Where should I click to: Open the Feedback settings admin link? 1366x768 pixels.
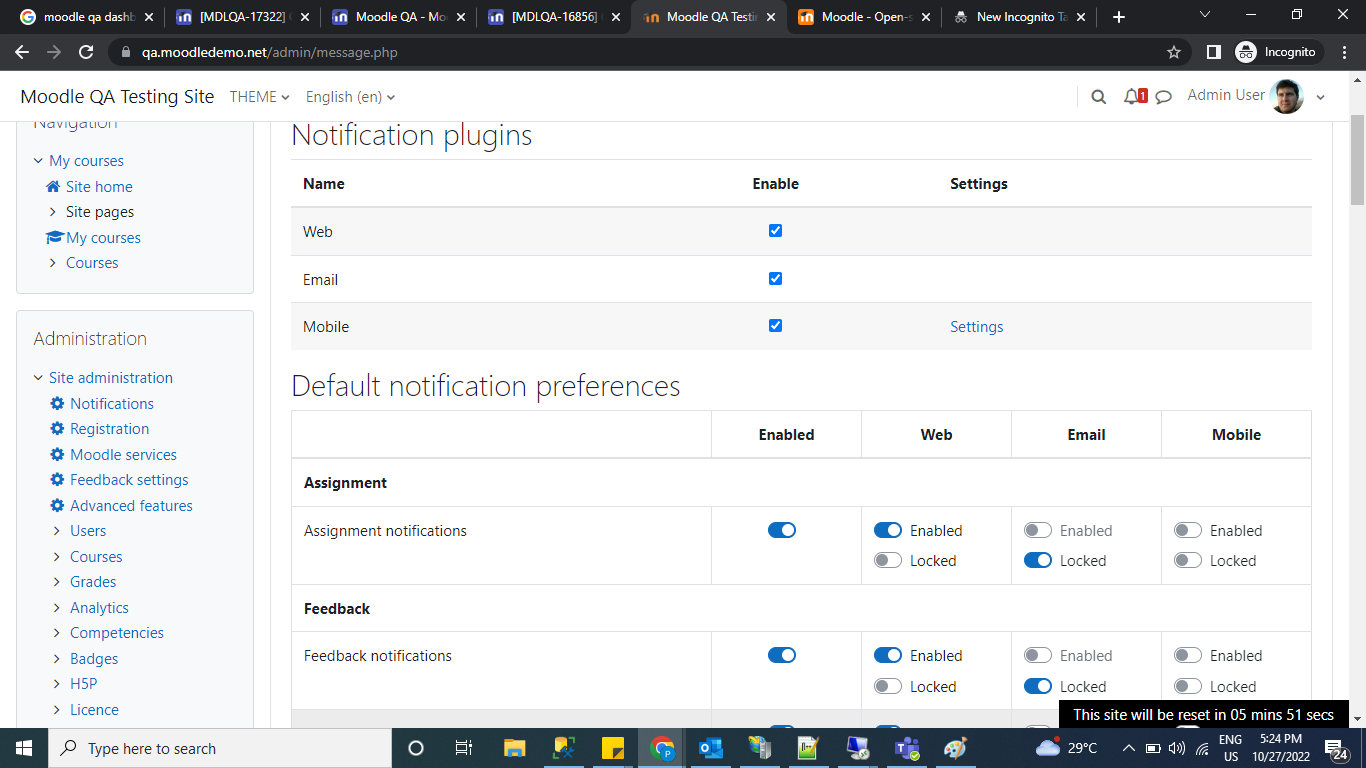pyautogui.click(x=129, y=480)
